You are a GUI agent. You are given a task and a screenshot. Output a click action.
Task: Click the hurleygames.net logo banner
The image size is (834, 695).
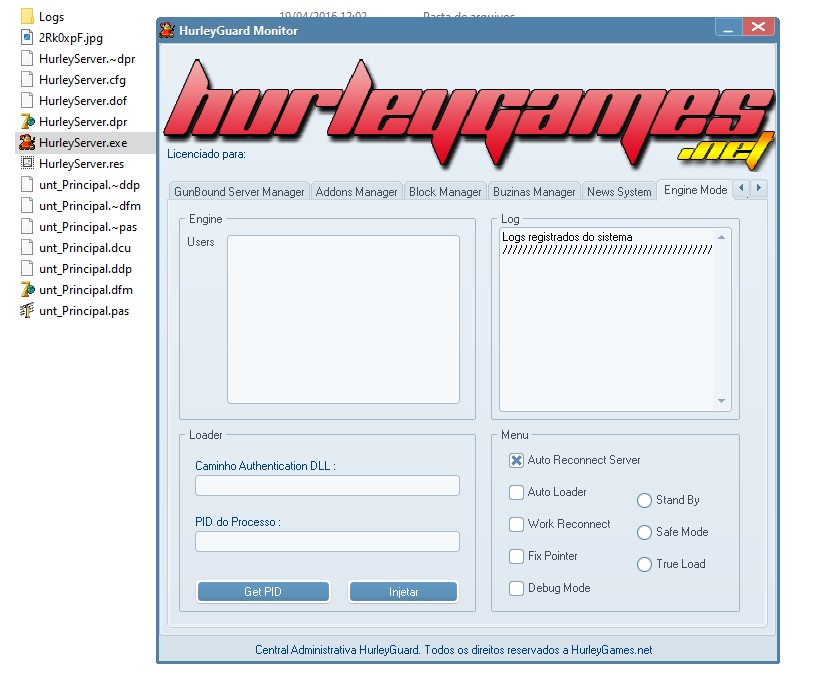(468, 114)
